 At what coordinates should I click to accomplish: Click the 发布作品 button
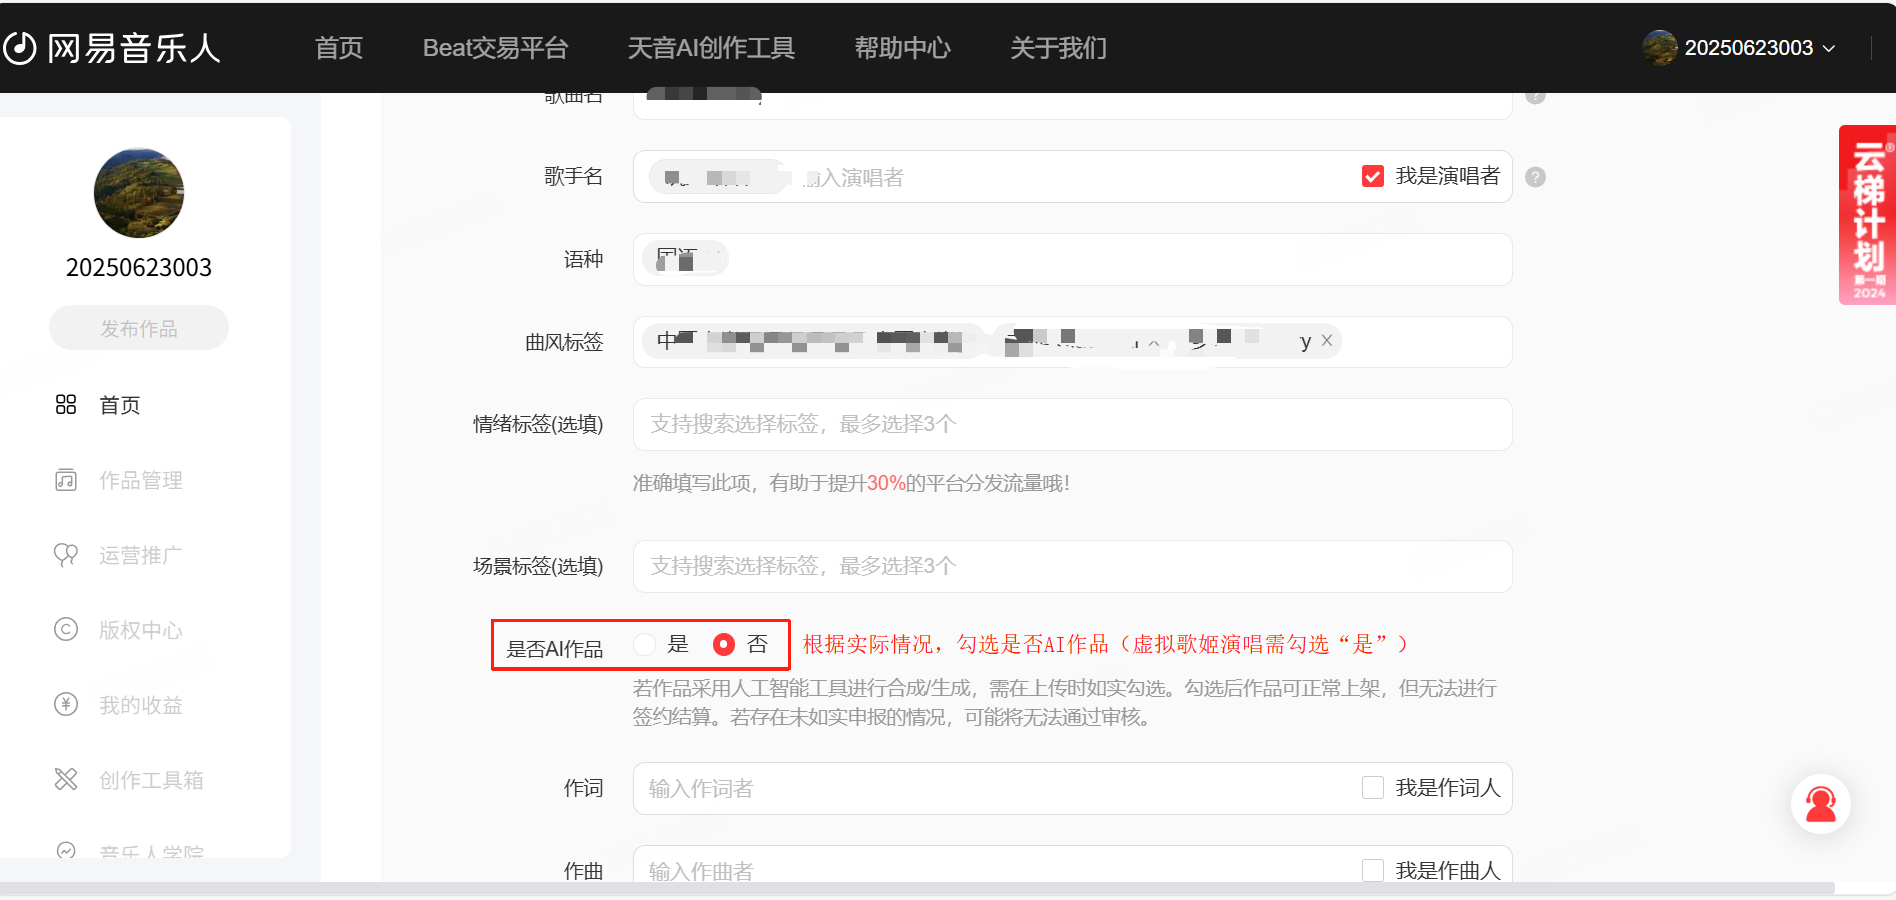[139, 328]
